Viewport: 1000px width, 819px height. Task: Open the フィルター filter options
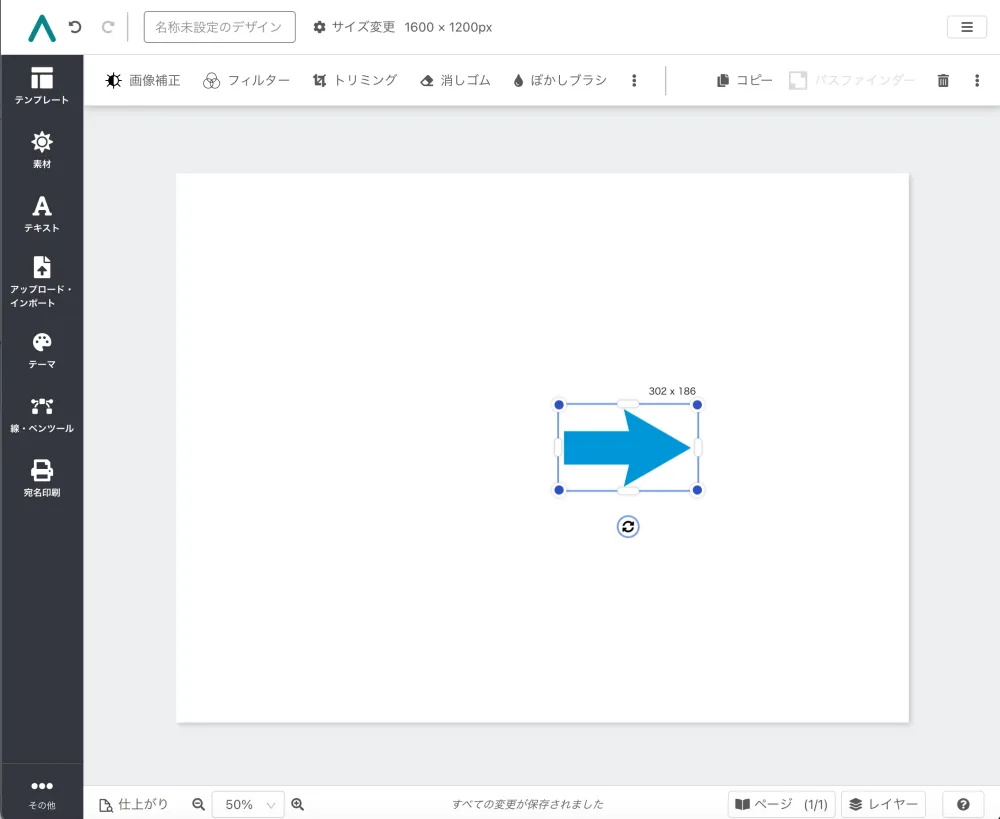[x=246, y=80]
